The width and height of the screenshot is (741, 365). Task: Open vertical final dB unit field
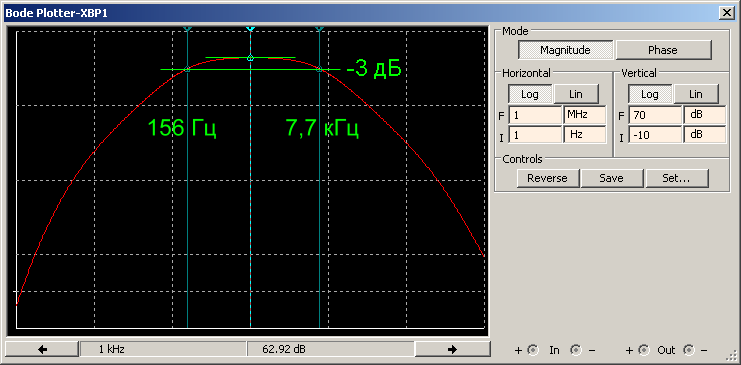coord(705,115)
